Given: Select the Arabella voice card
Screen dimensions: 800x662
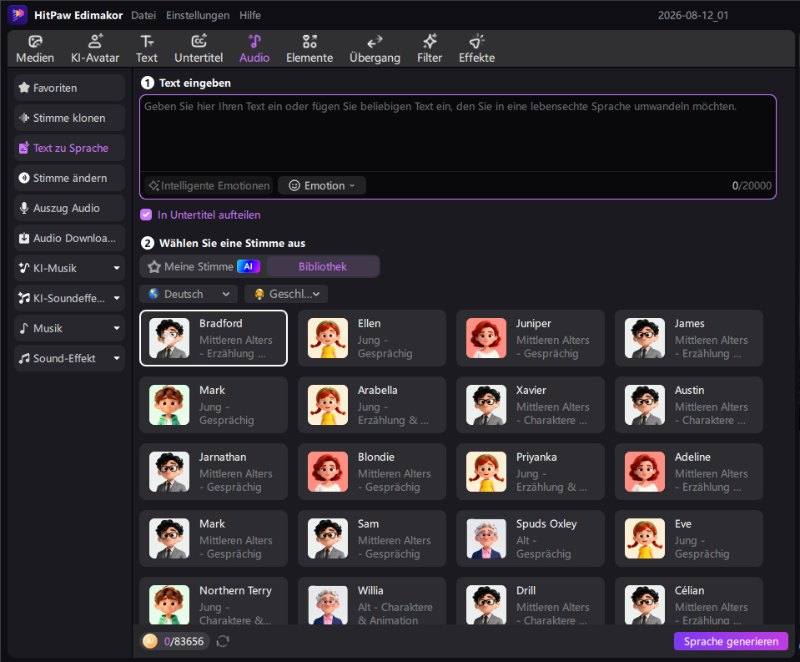Looking at the screenshot, I should (x=372, y=405).
